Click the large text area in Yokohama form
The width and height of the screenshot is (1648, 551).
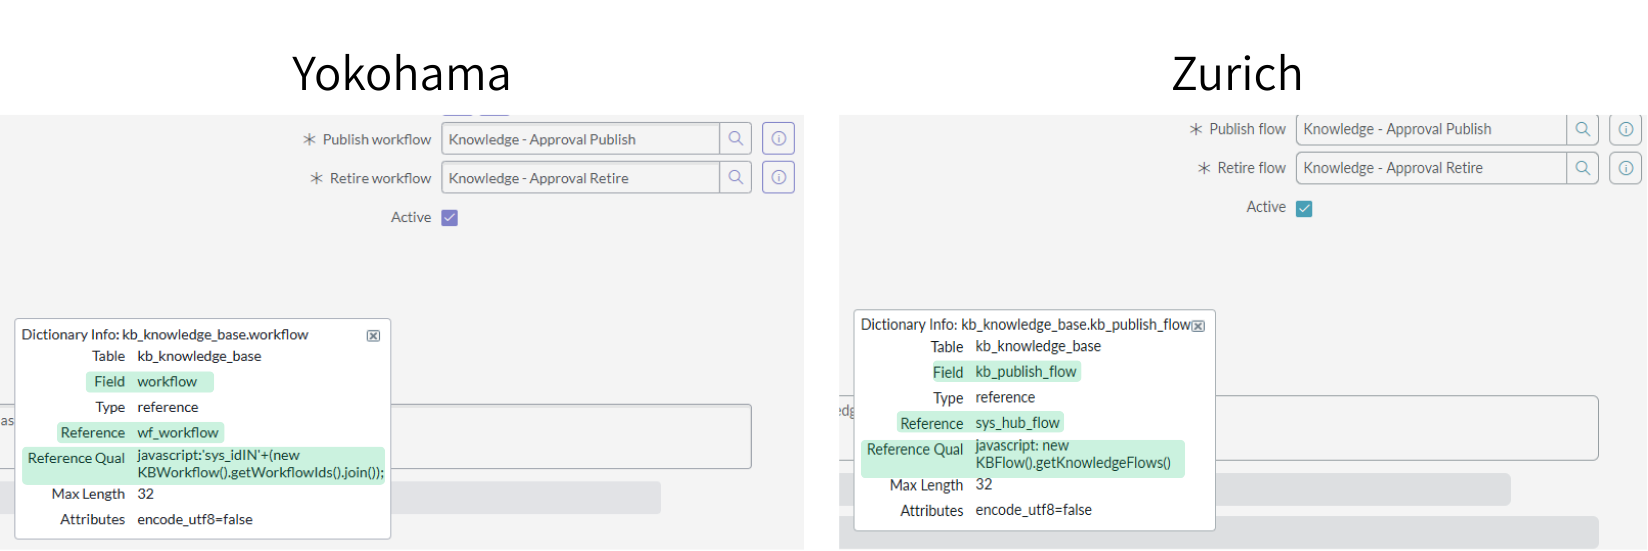pos(570,436)
